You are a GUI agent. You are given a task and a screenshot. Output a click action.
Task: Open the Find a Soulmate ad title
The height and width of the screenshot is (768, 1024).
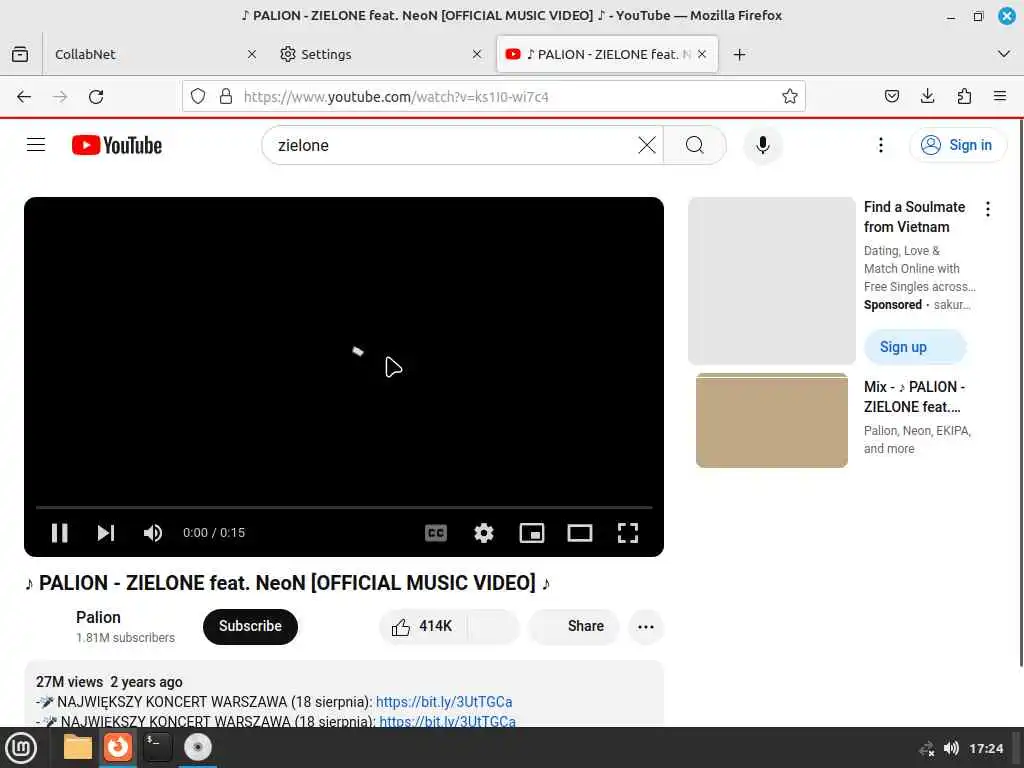[x=914, y=217]
